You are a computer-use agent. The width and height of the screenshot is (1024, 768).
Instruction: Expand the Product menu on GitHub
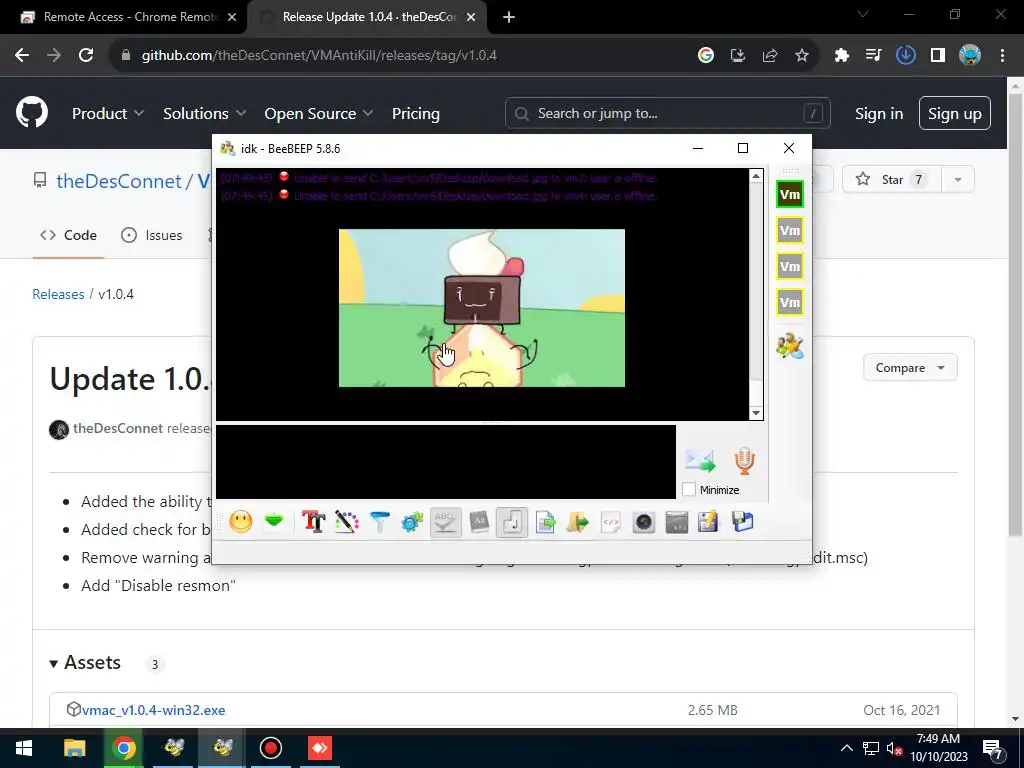(x=108, y=114)
